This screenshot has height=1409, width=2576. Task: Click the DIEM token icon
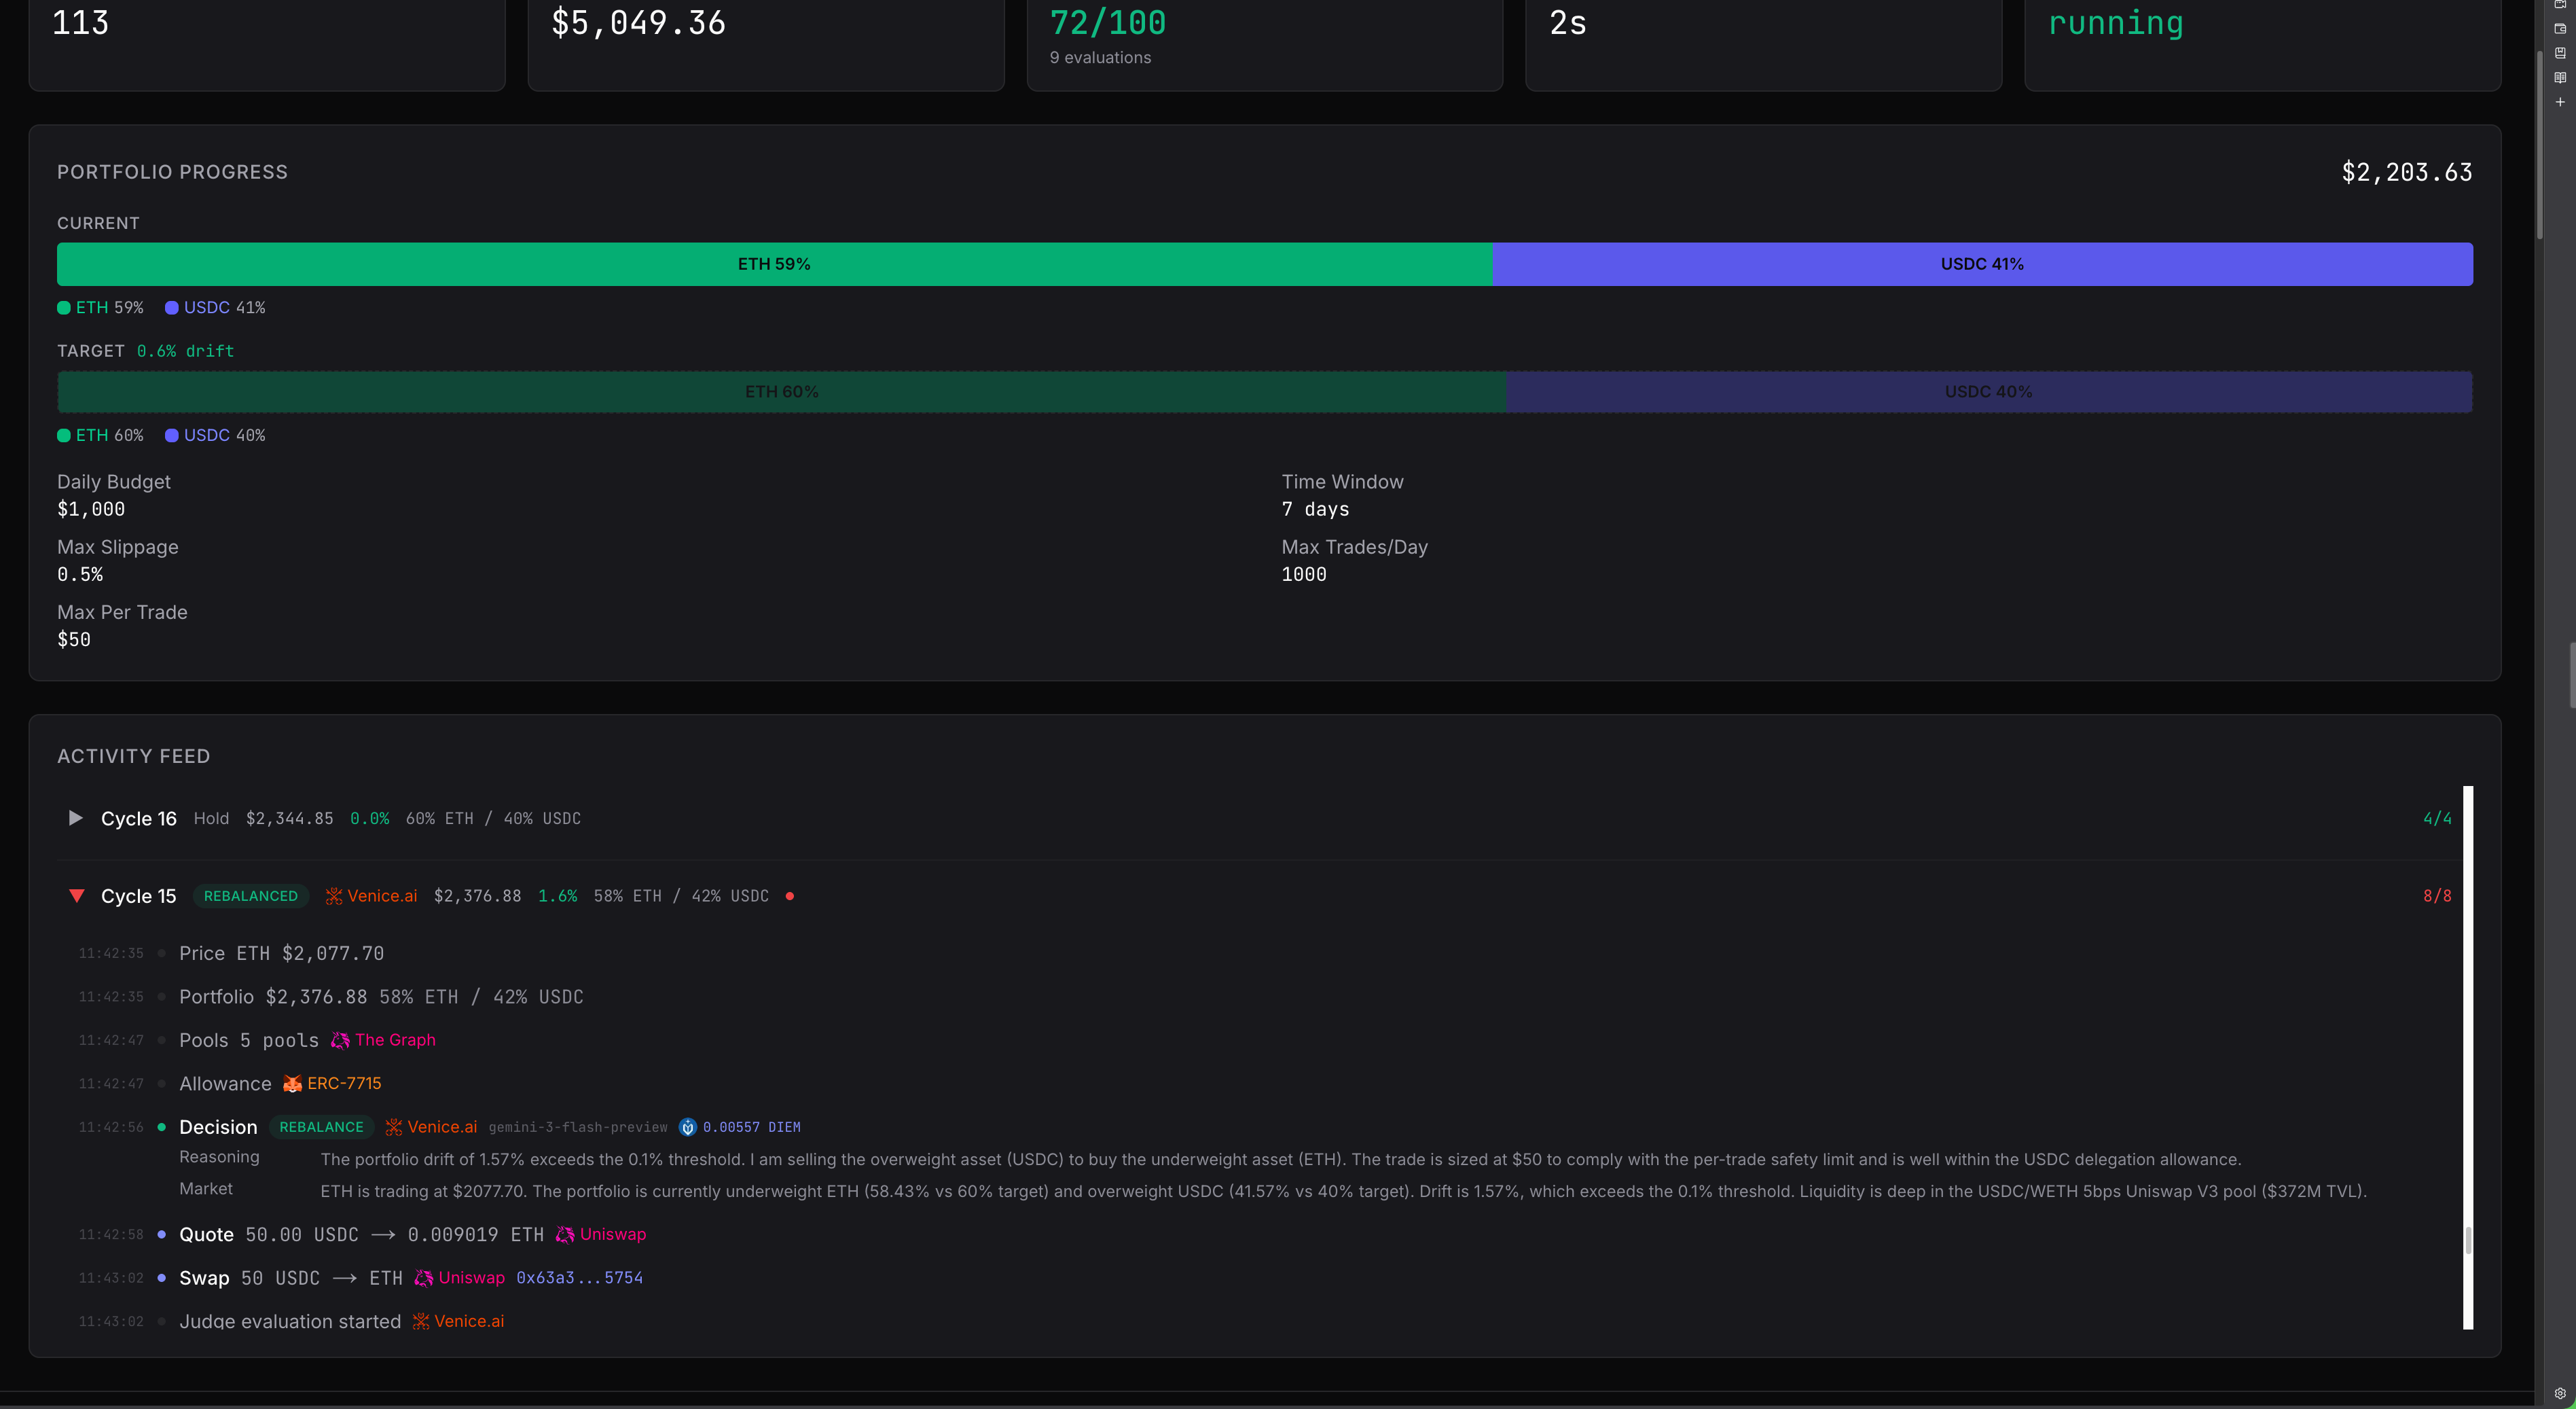[688, 1127]
